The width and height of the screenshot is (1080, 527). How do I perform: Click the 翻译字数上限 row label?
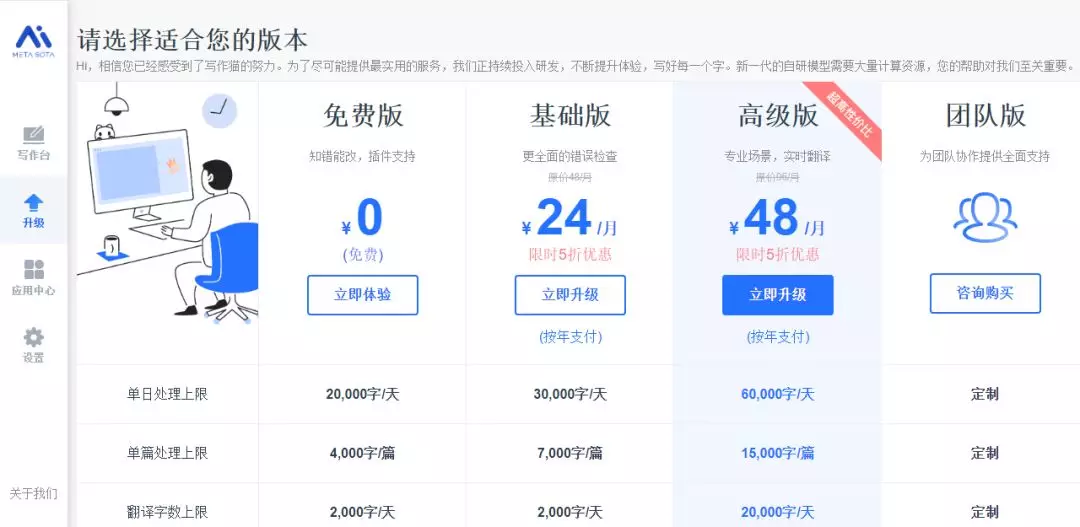[167, 513]
